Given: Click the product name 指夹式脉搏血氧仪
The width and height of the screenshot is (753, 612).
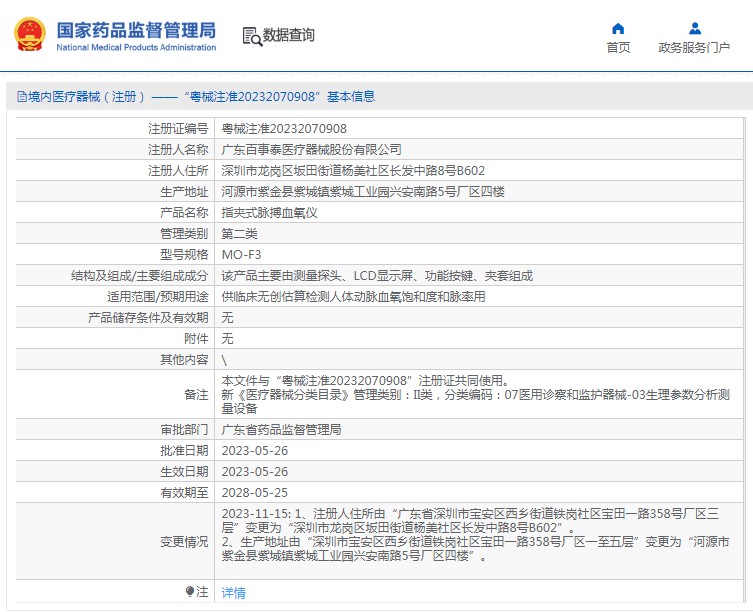Looking at the screenshot, I should tap(269, 213).
